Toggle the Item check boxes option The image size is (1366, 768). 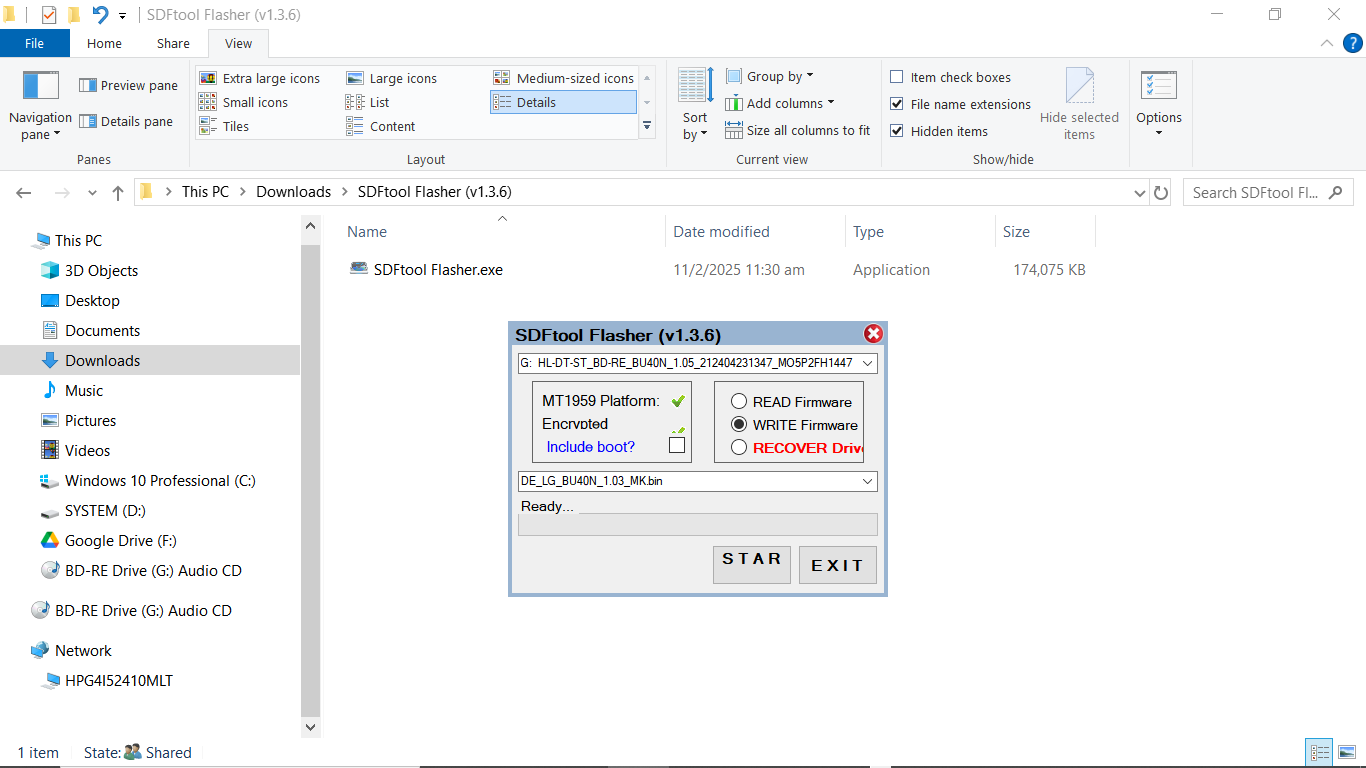897,77
